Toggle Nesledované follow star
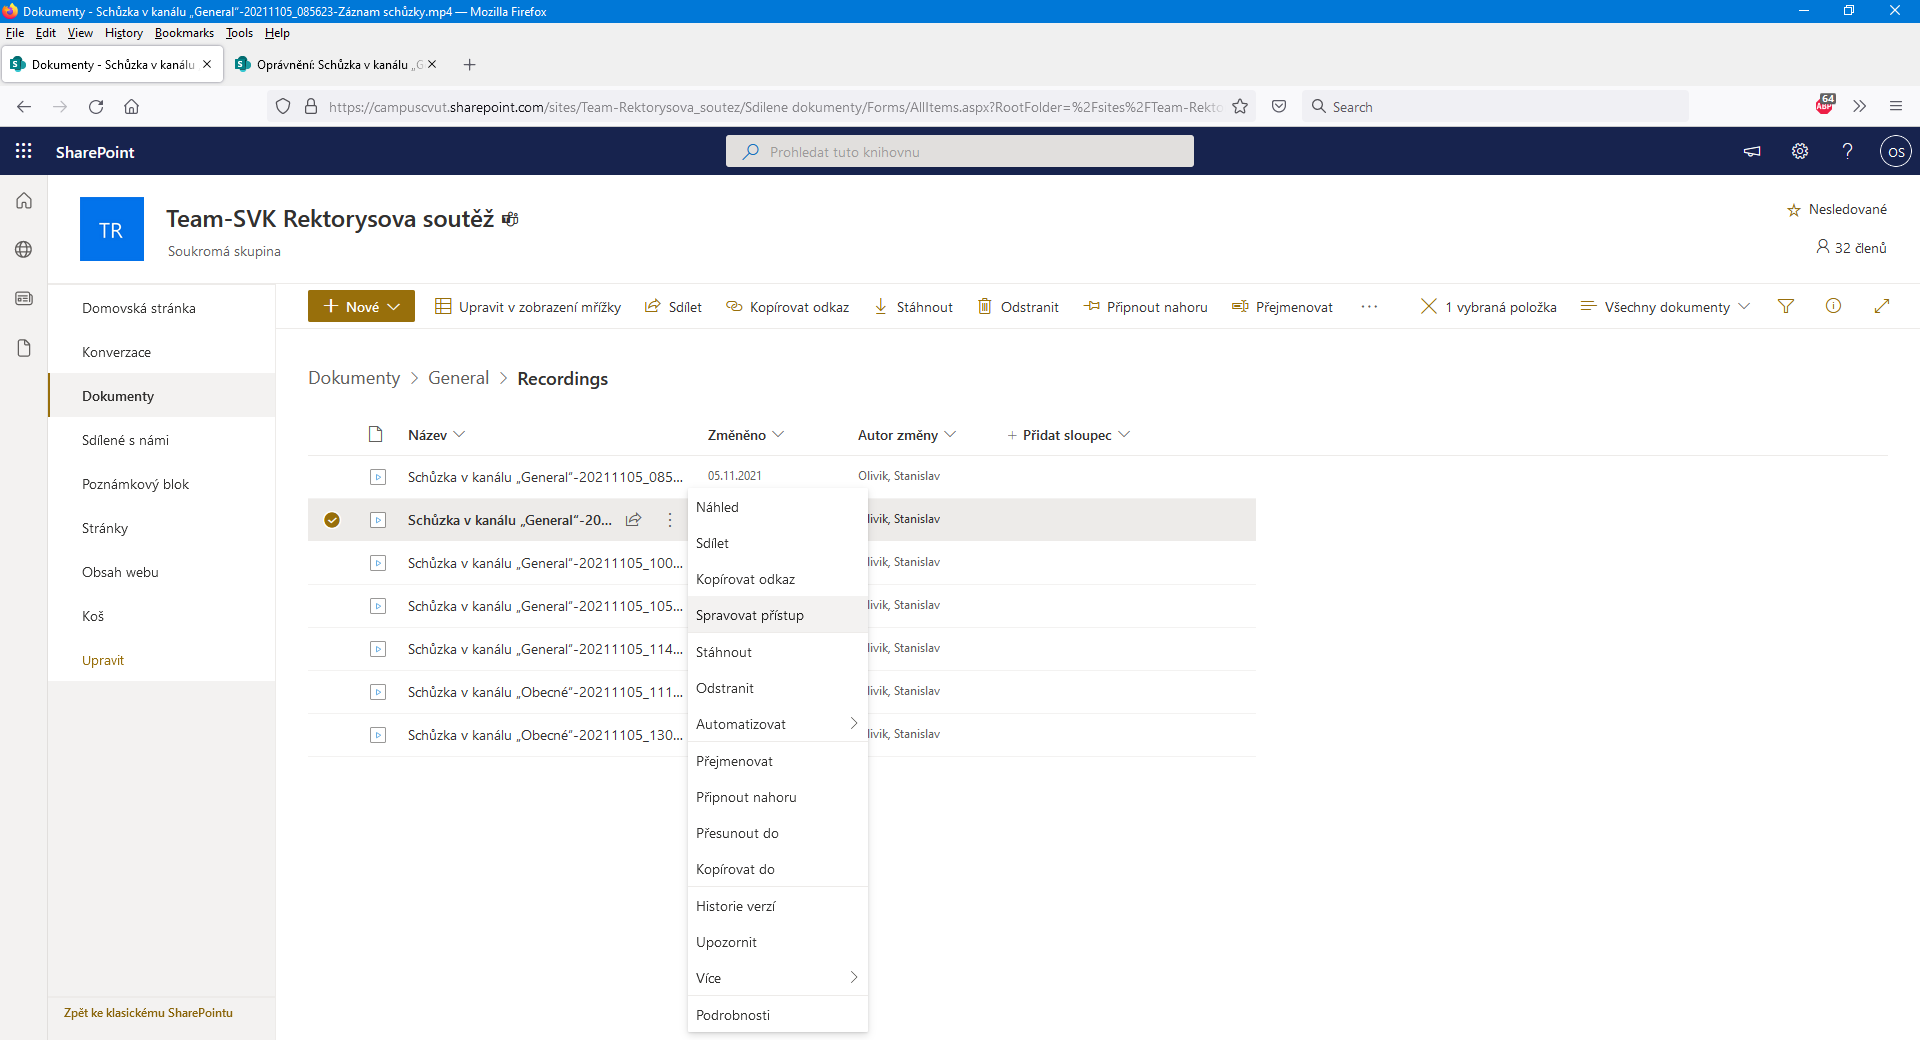This screenshot has width=1920, height=1040. [x=1794, y=210]
